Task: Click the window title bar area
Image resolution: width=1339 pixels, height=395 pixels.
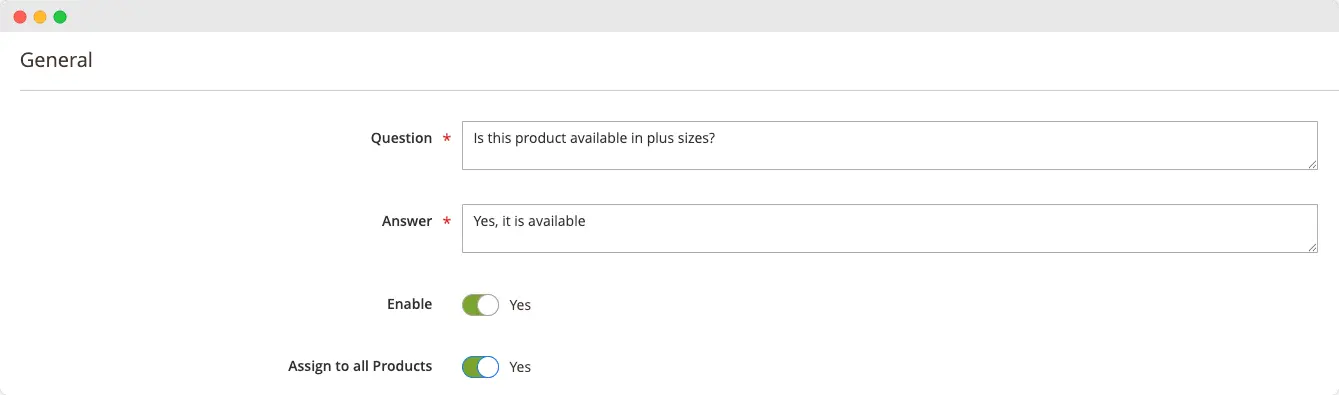Action: pyautogui.click(x=700, y=16)
